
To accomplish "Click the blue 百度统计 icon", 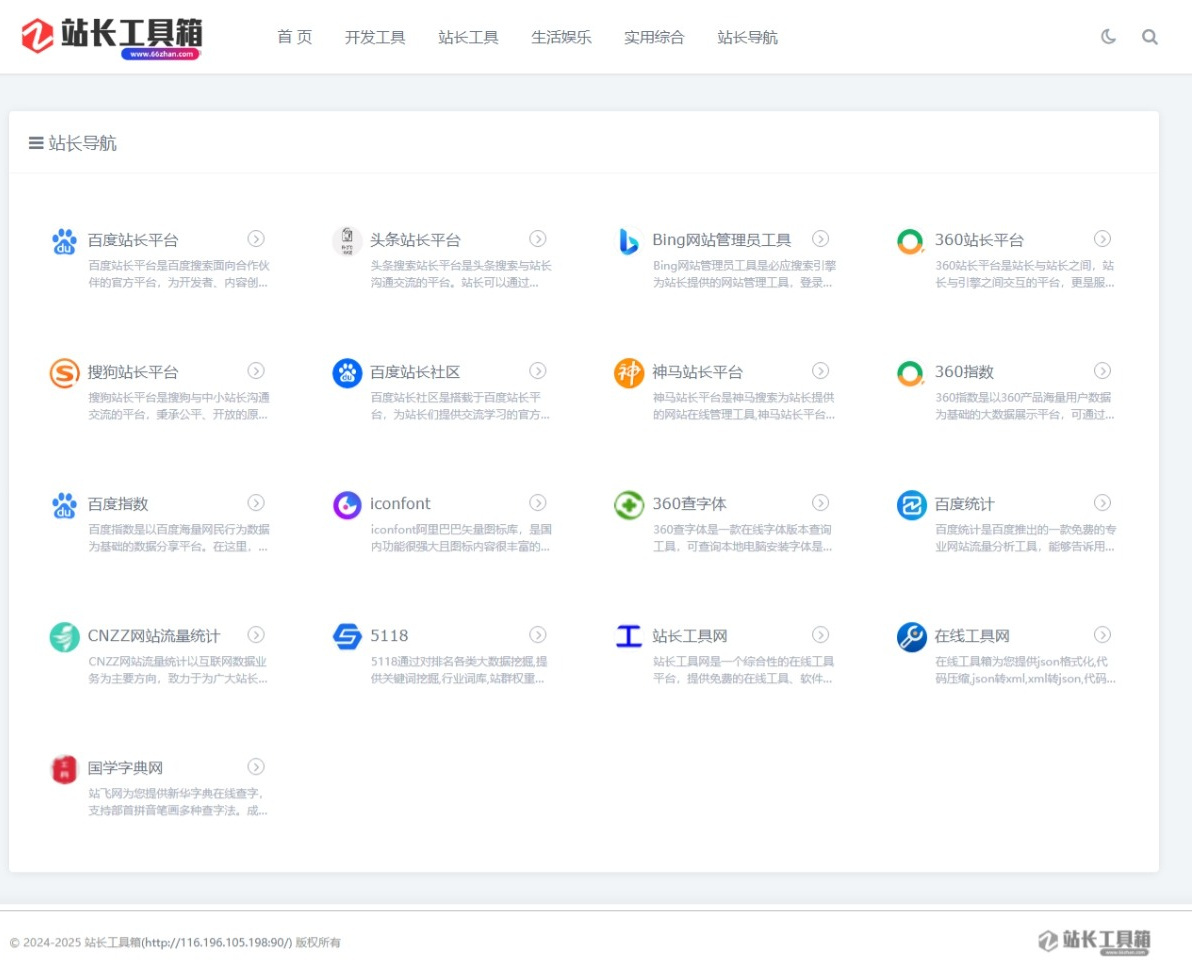I will (911, 505).
